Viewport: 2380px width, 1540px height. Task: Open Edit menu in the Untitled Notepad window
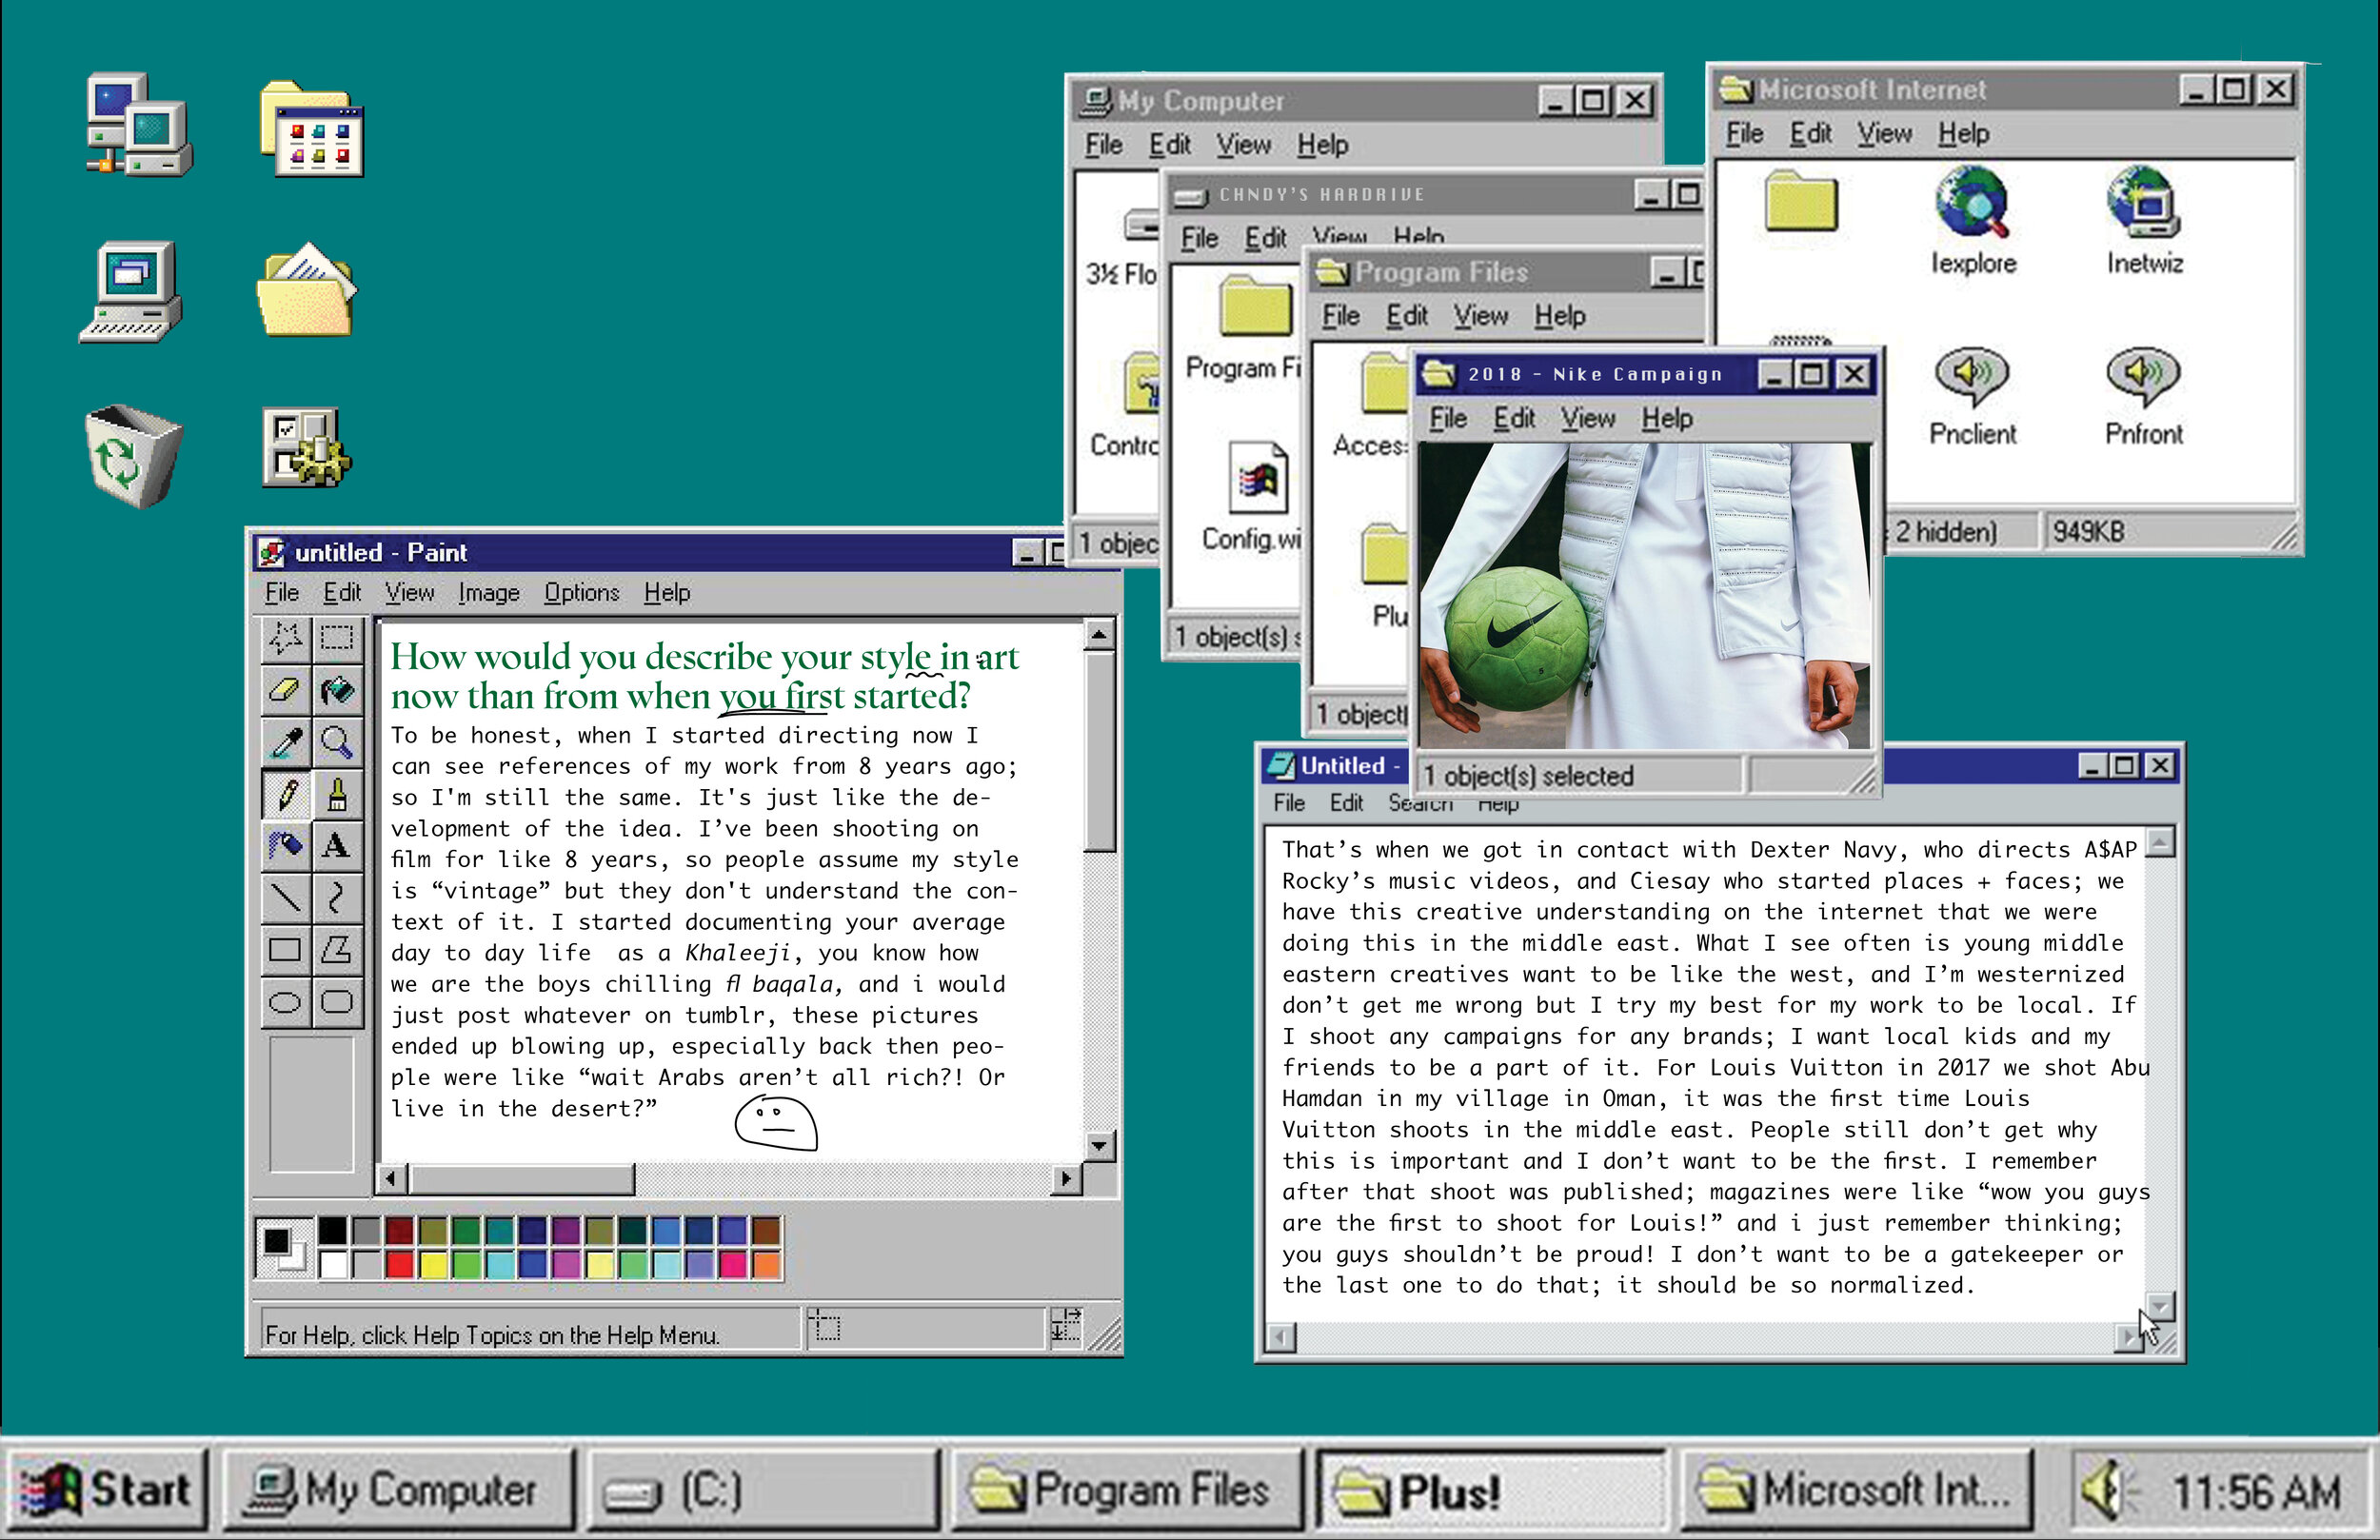1346,803
